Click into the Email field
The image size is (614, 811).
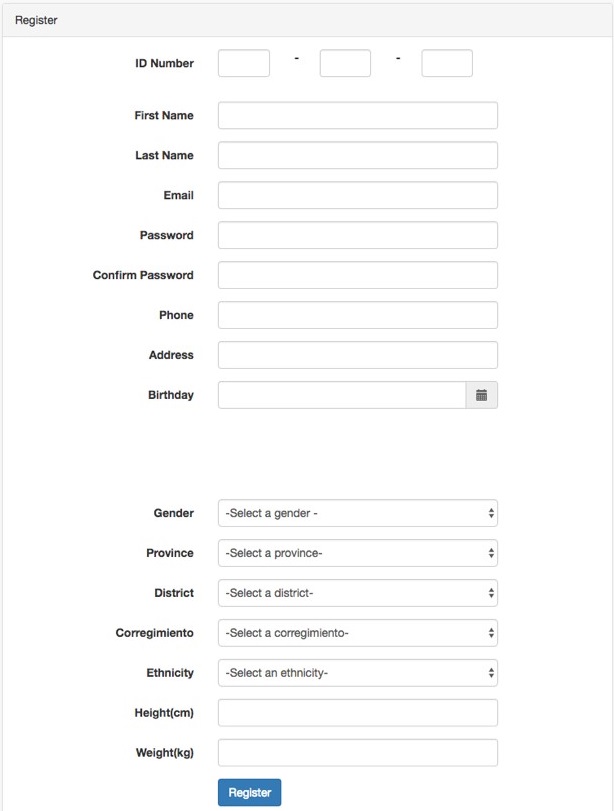(358, 195)
